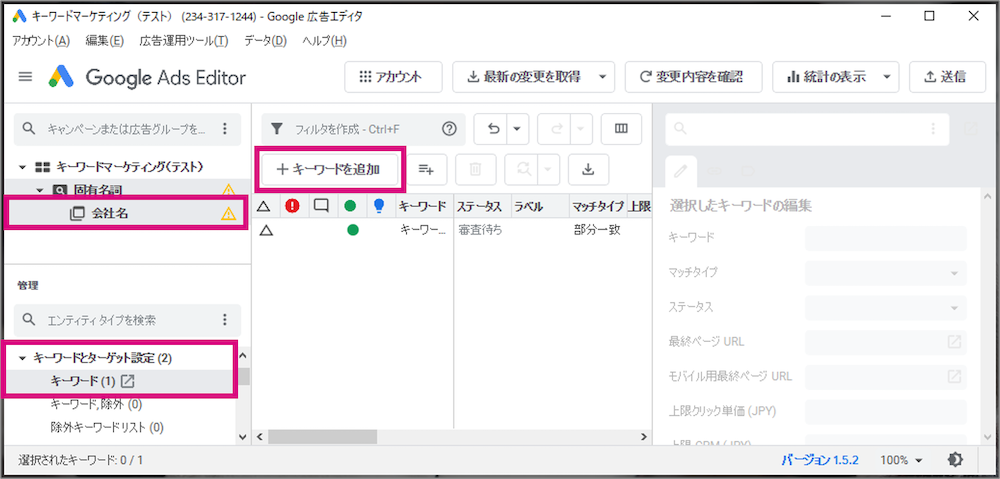The image size is (1000, 479).
Task: Click 変更内容を確認 button
Action: [695, 77]
